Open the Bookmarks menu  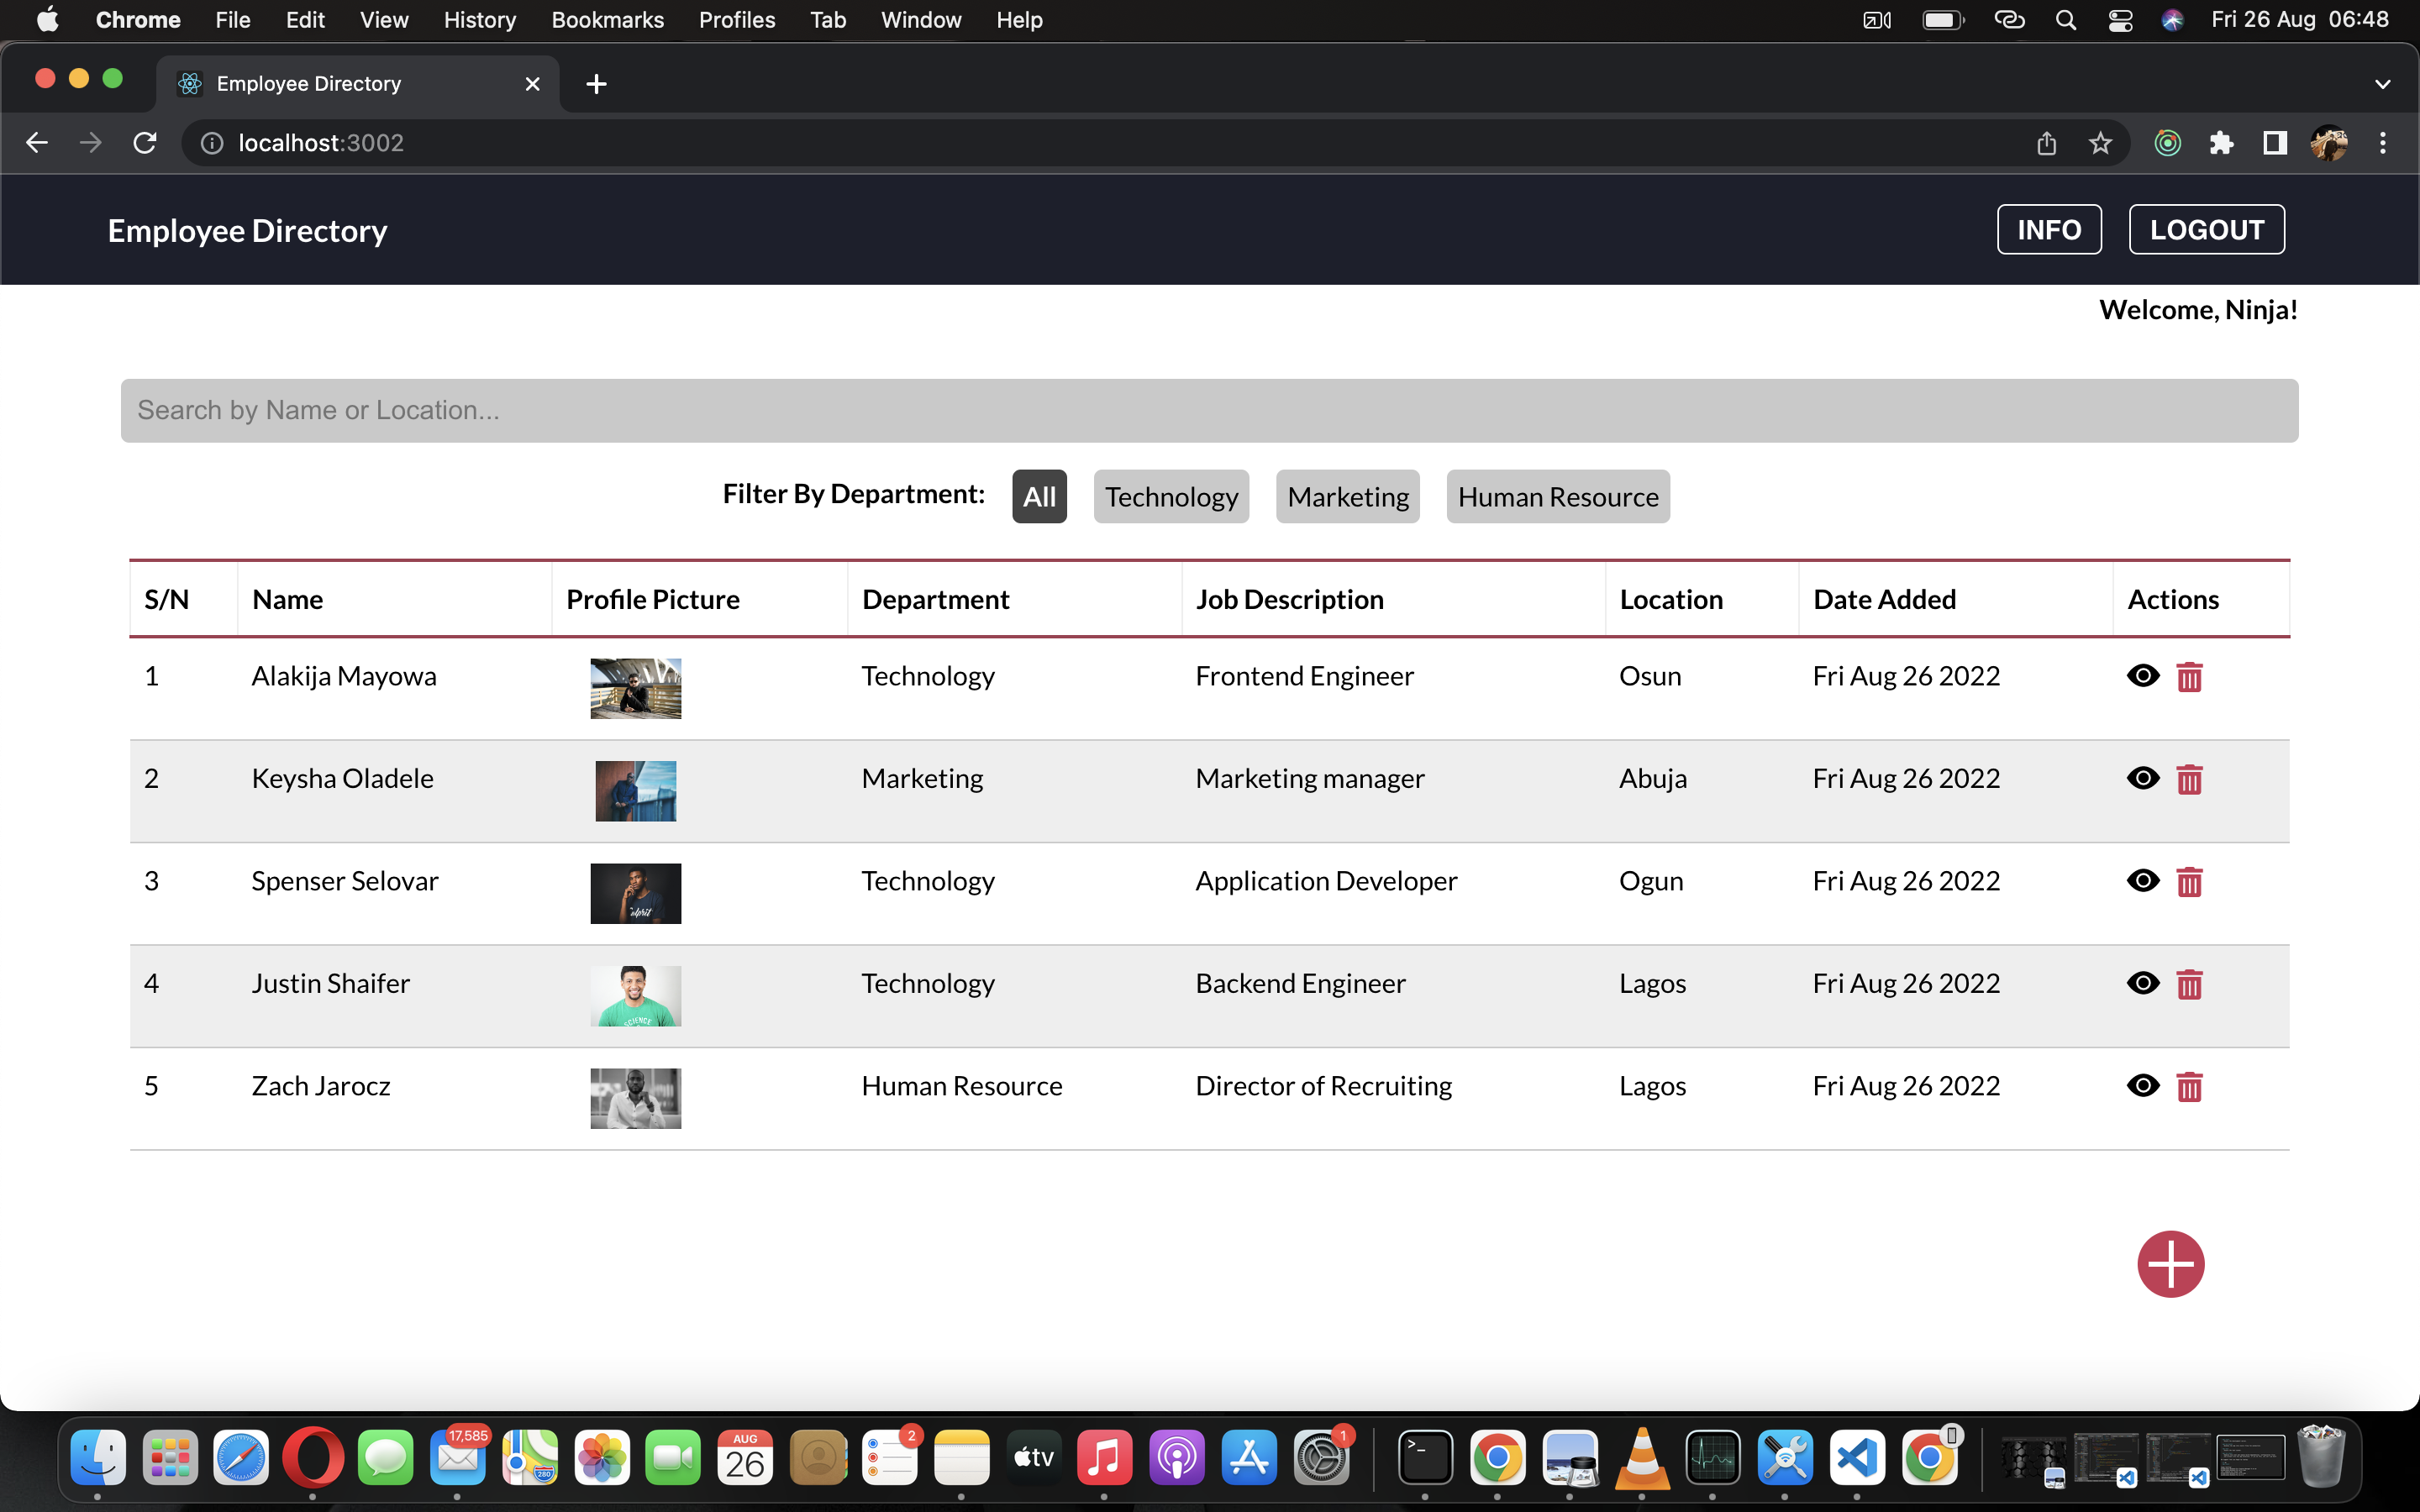tap(607, 20)
